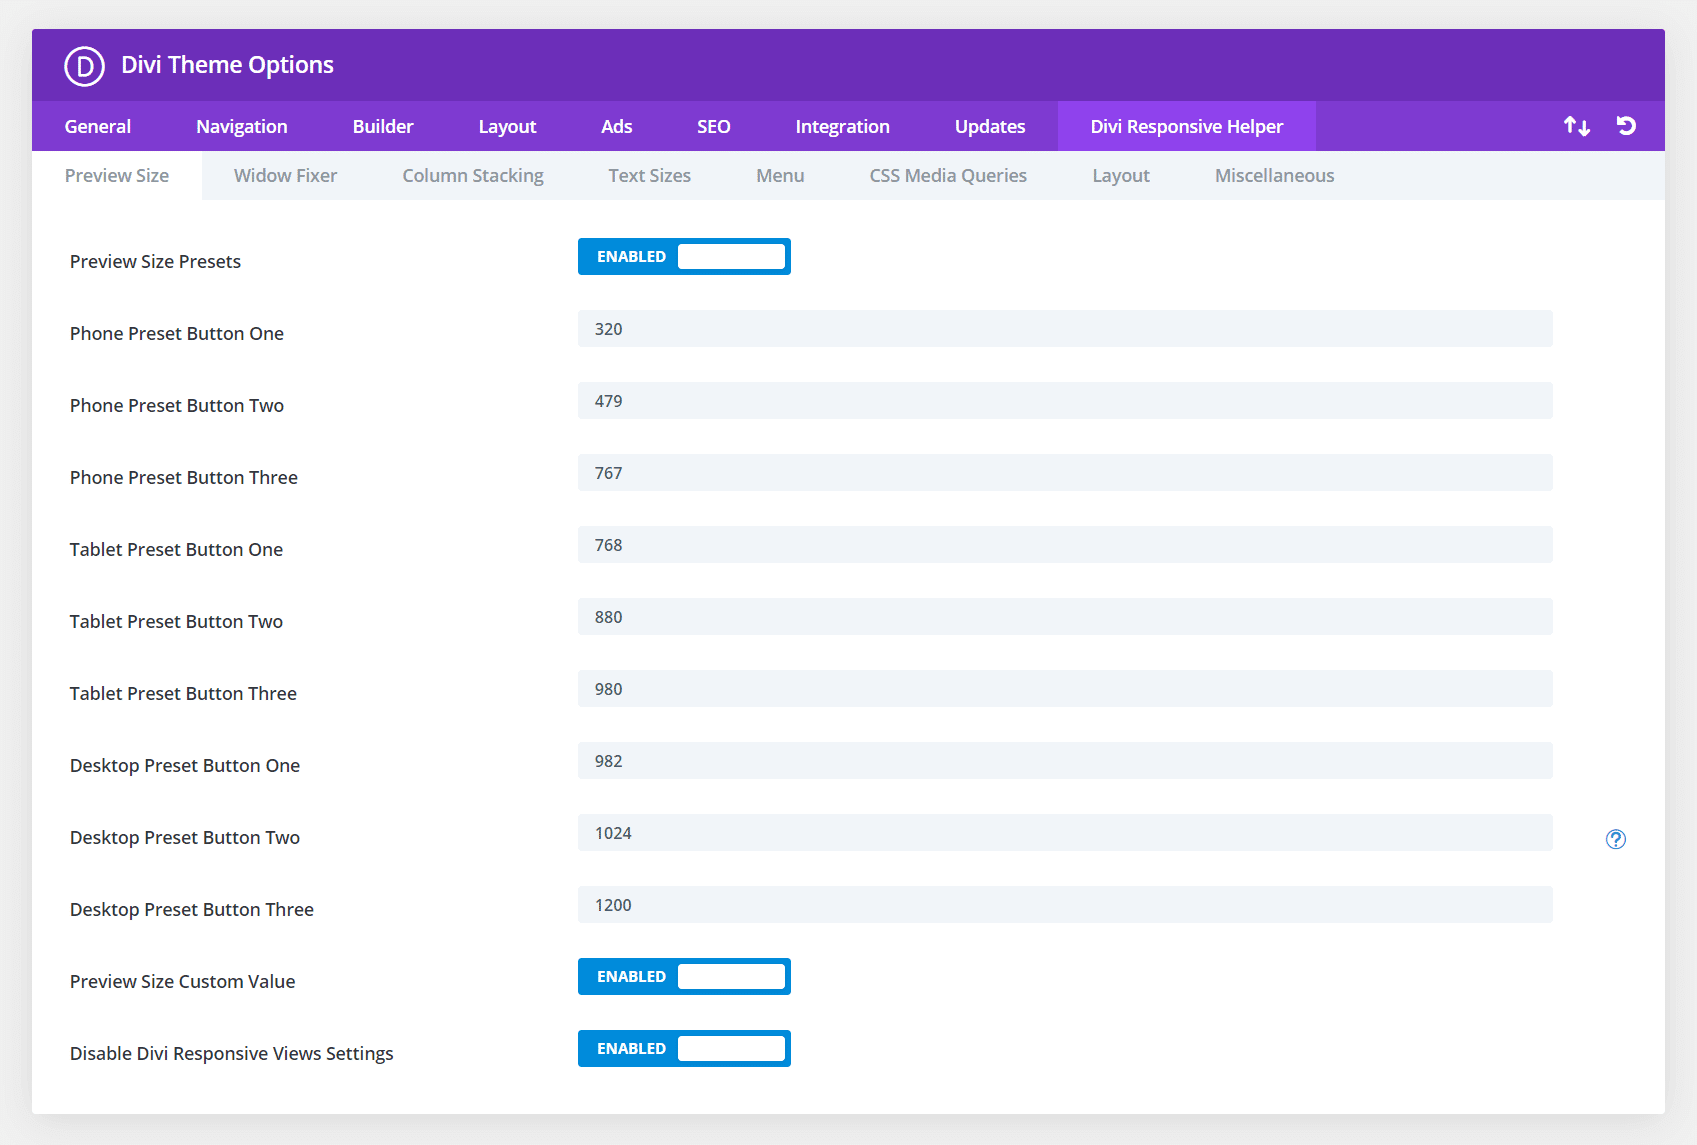Click the Phone Preset Button One label
This screenshot has width=1697, height=1145.
pos(177,334)
